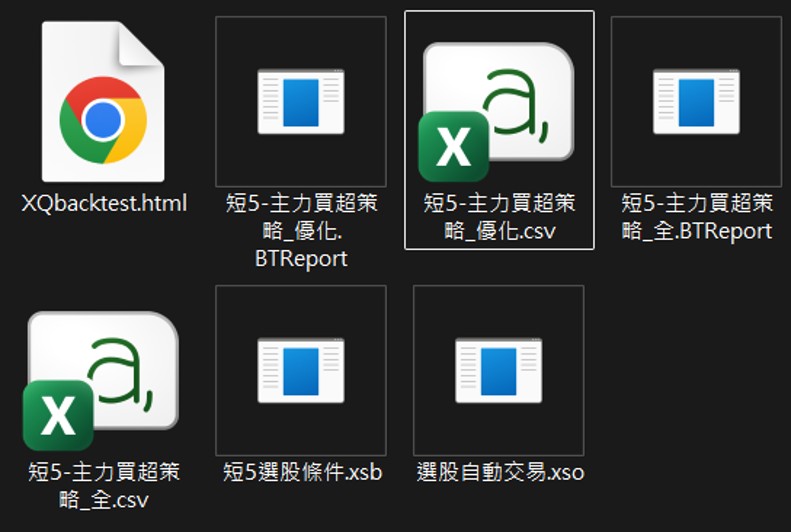Click the 短5選股條件.xsb filename label
Viewport: 791px width, 532px height.
(x=302, y=472)
